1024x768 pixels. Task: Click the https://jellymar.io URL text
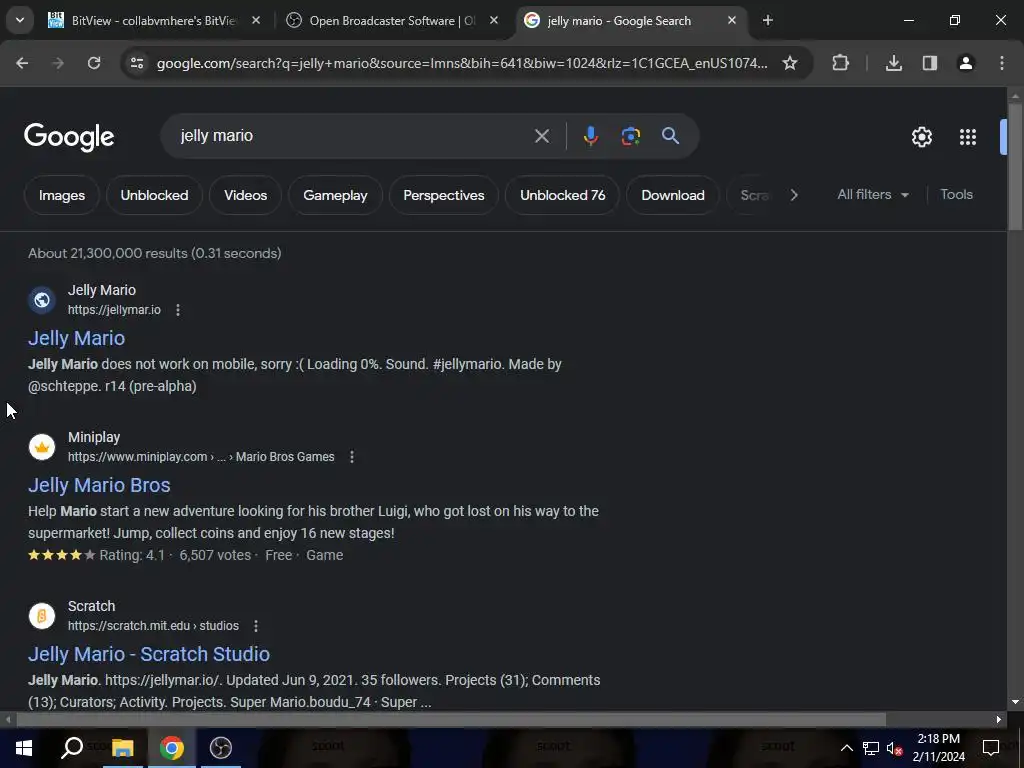(x=114, y=310)
